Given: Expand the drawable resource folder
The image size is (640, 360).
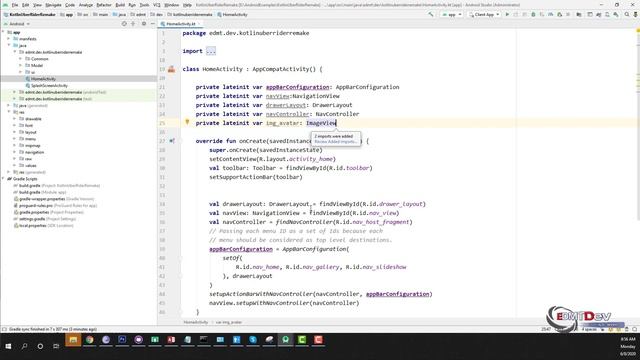Looking at the screenshot, I should 15,119.
